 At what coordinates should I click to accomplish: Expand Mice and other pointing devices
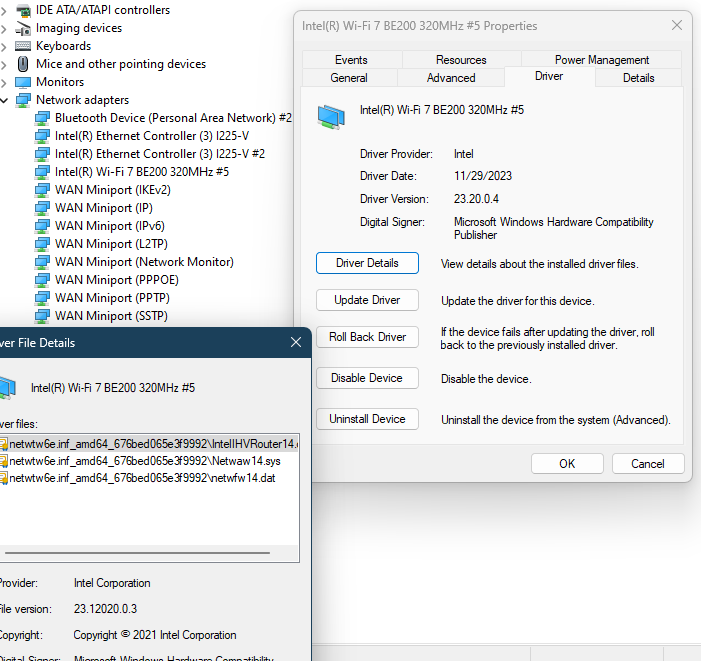(4, 65)
